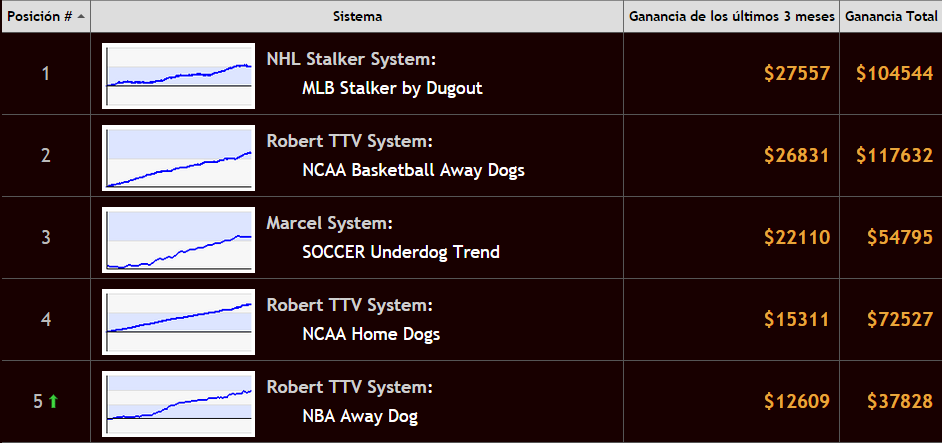Open the NBA Away Dog chart thumbnail

[x=178, y=404]
